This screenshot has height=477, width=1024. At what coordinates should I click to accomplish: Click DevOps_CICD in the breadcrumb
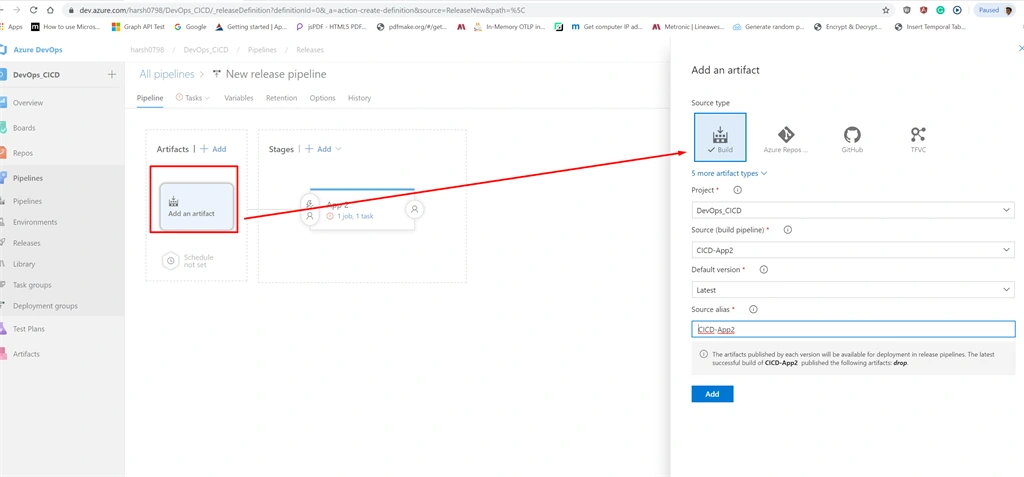coord(205,50)
